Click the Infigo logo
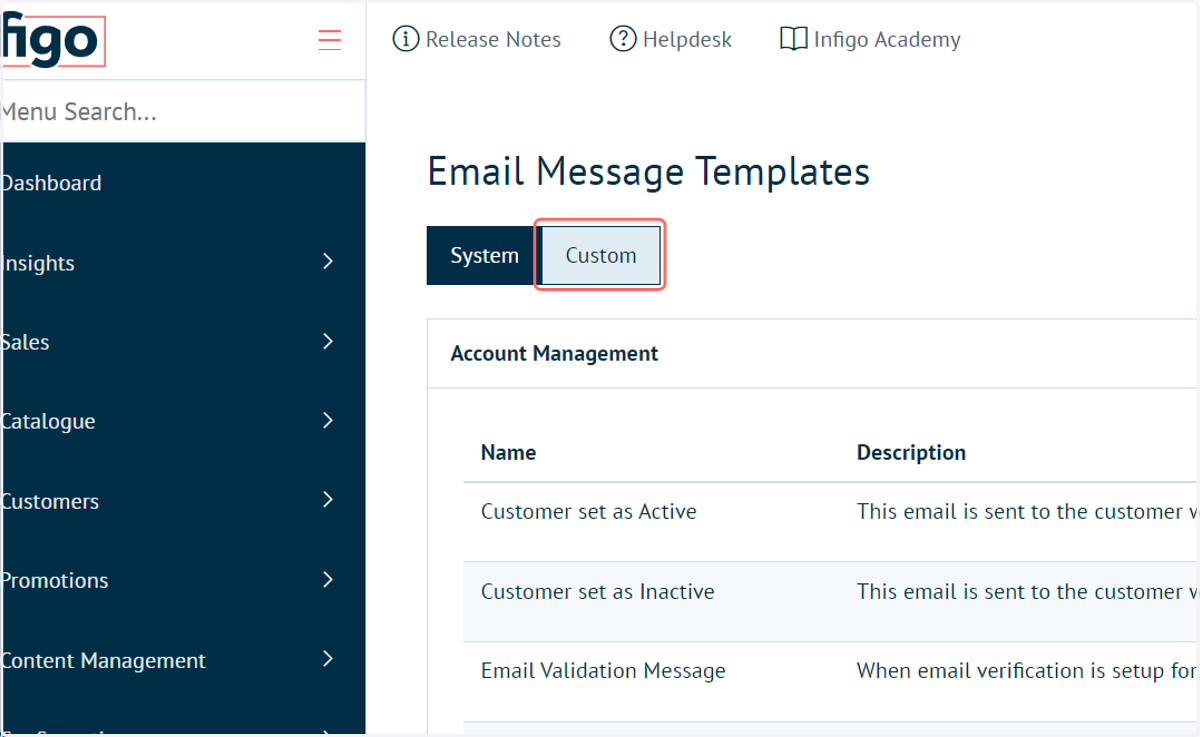Viewport: 1200px width, 737px height. tap(52, 41)
